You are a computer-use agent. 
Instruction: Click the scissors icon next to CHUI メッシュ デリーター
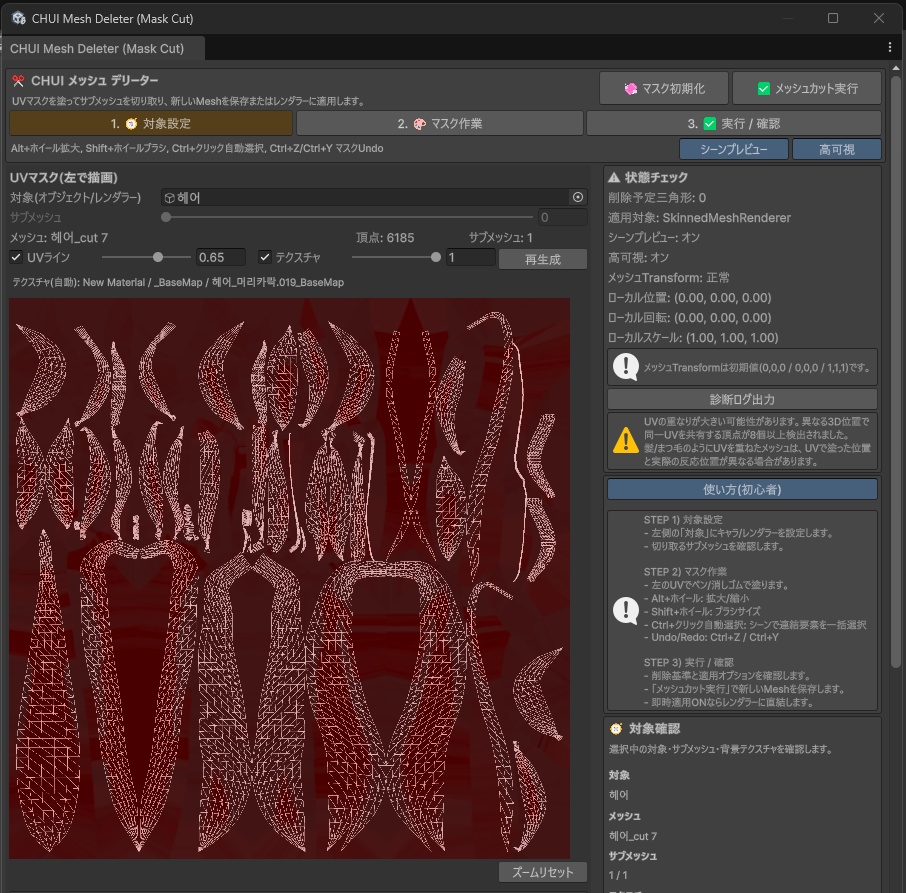[x=18, y=81]
